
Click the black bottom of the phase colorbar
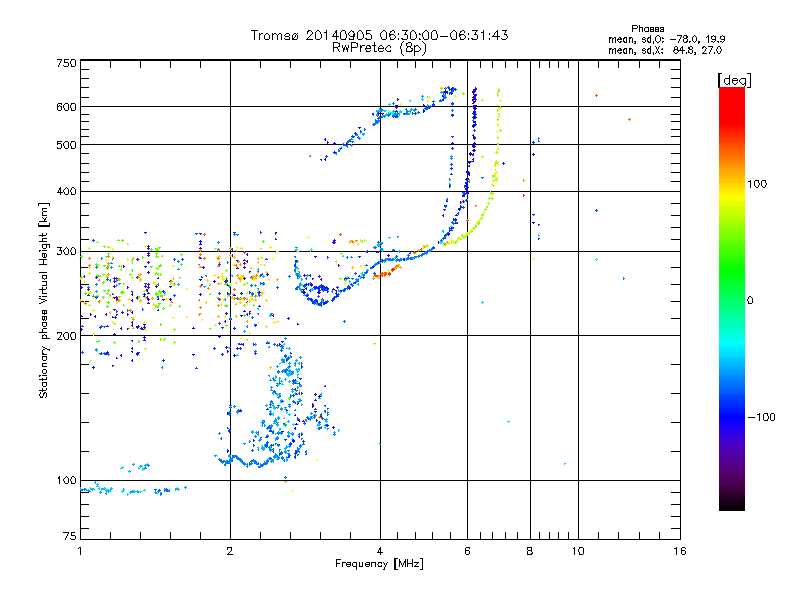732,503
